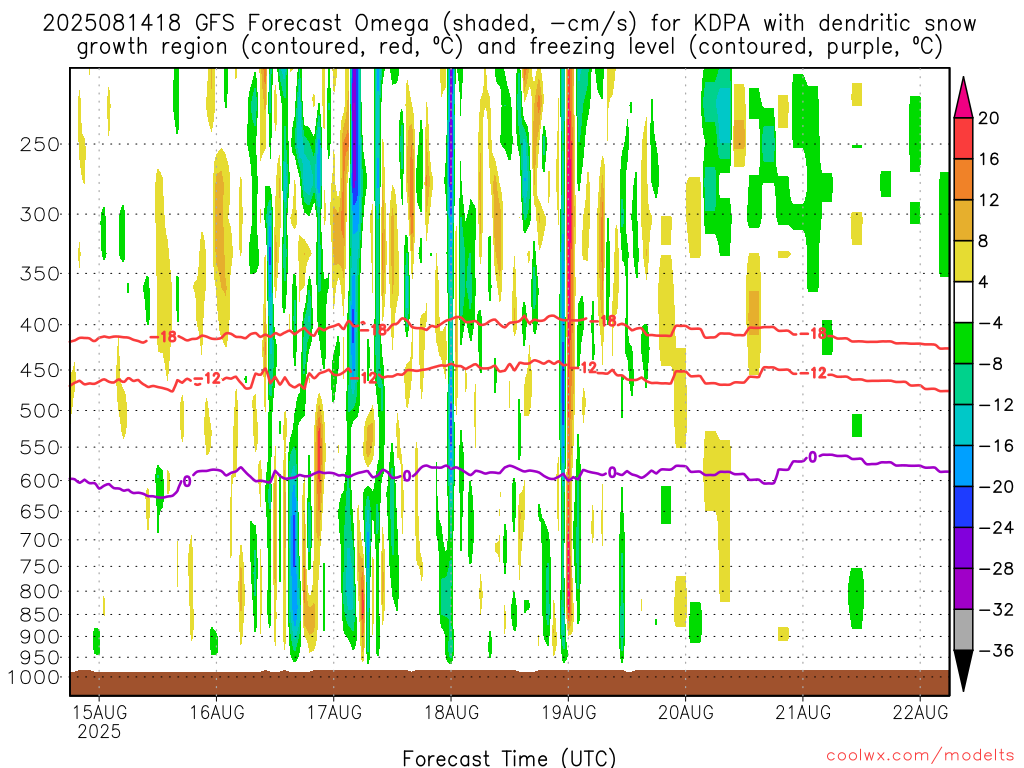Screen dimensions: 1024x768
Task: Click the colorbar tick label -12
Action: (996, 405)
